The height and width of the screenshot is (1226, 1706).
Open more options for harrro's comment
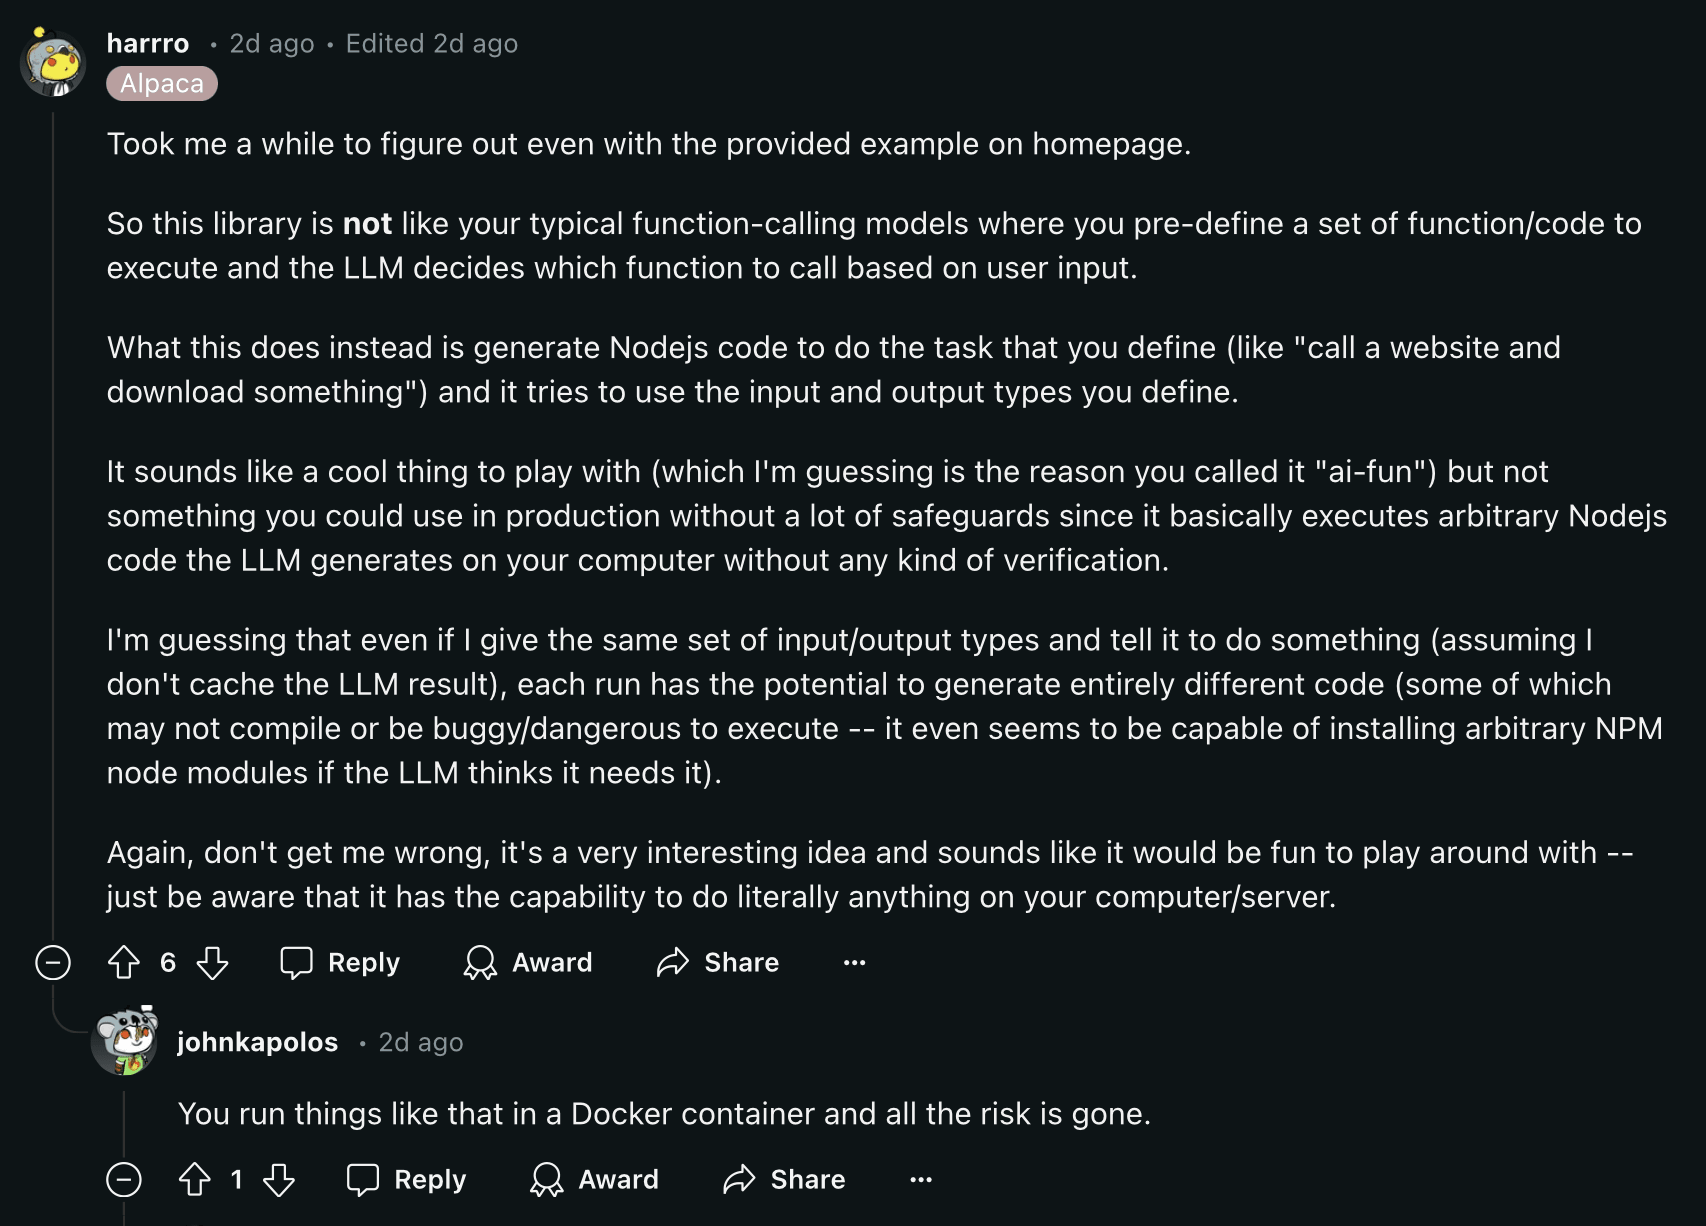[x=854, y=962]
